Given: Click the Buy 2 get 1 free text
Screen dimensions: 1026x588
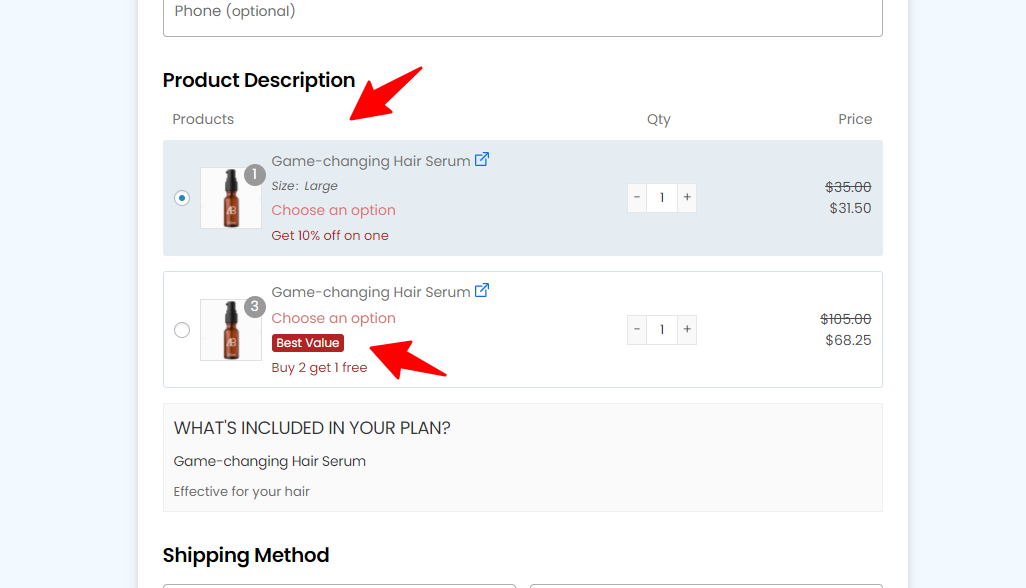Looking at the screenshot, I should pos(319,367).
